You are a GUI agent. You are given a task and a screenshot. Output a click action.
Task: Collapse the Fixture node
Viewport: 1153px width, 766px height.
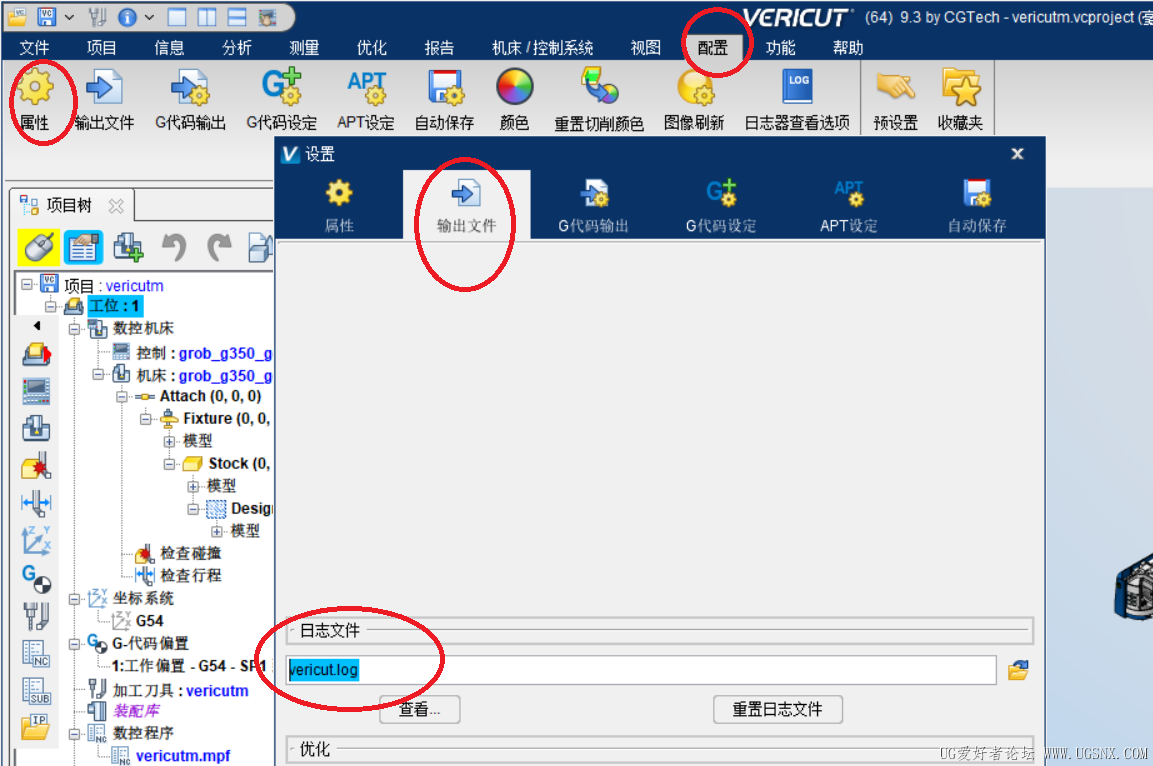[146, 418]
